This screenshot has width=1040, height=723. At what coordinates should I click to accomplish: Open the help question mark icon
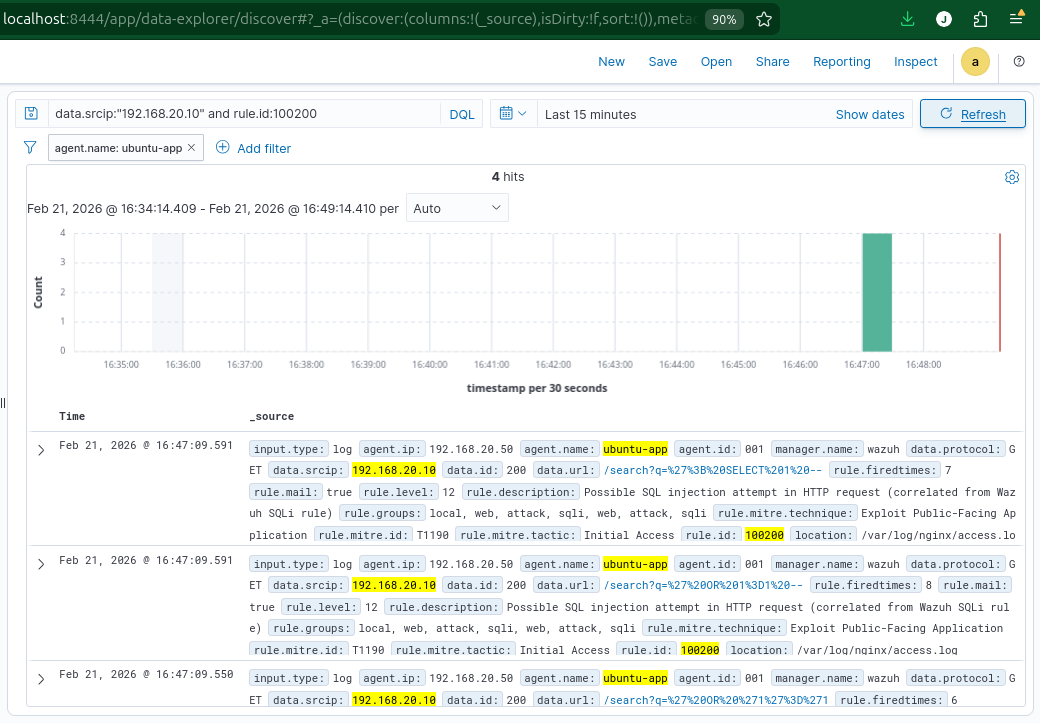1019,62
